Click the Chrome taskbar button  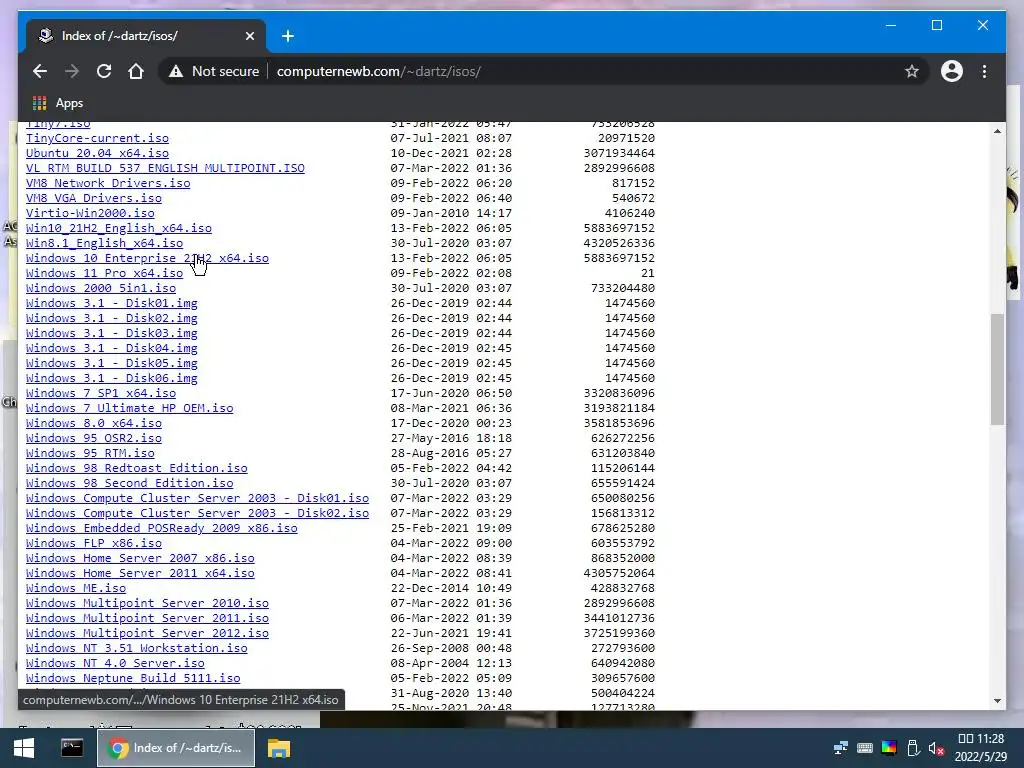click(x=176, y=748)
